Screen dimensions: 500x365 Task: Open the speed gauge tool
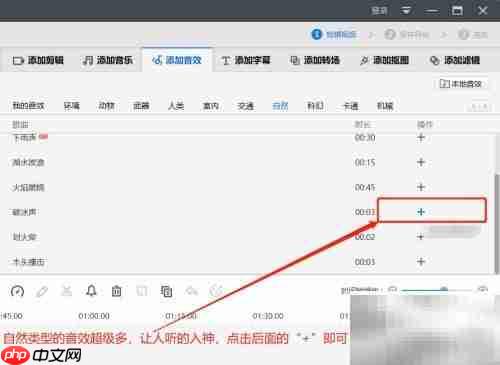[17, 291]
